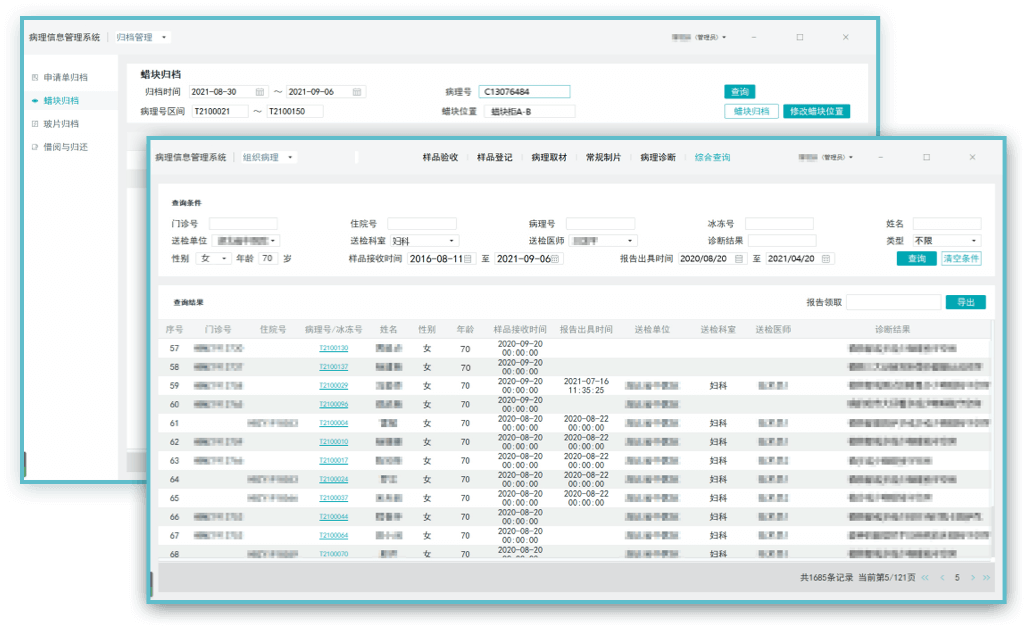Screen dimensions: 1028x628
Task: Click the 清空条件 button
Action: [961, 259]
